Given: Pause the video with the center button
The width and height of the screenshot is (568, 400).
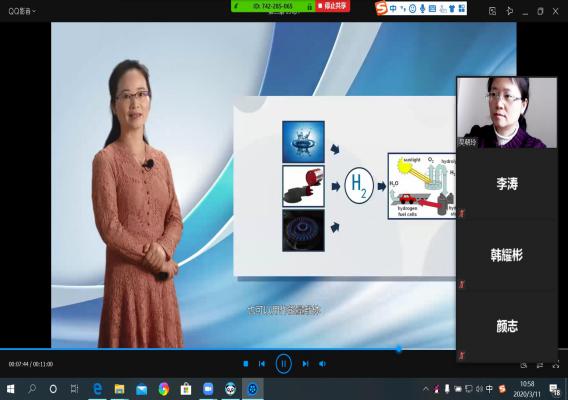Looking at the screenshot, I should tap(283, 363).
